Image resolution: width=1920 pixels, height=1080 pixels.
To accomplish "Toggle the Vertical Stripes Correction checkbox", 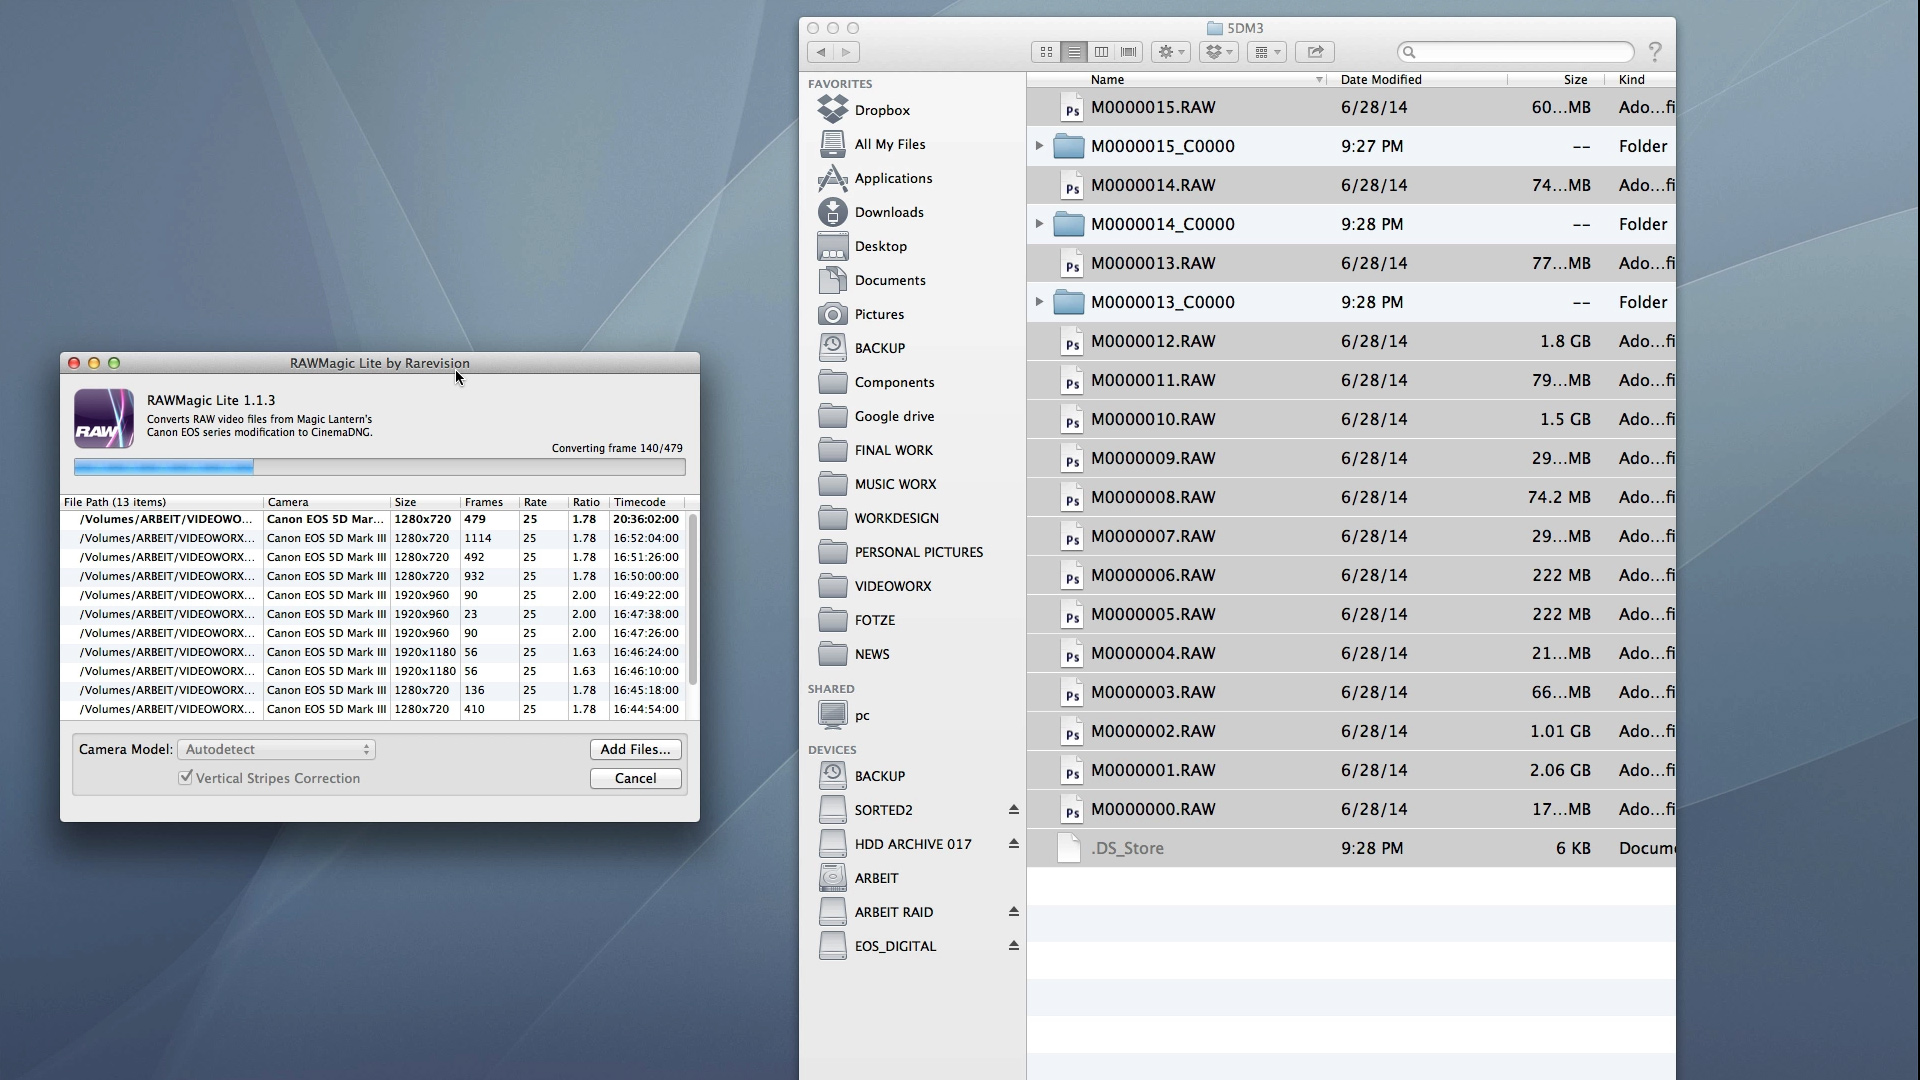I will [186, 777].
